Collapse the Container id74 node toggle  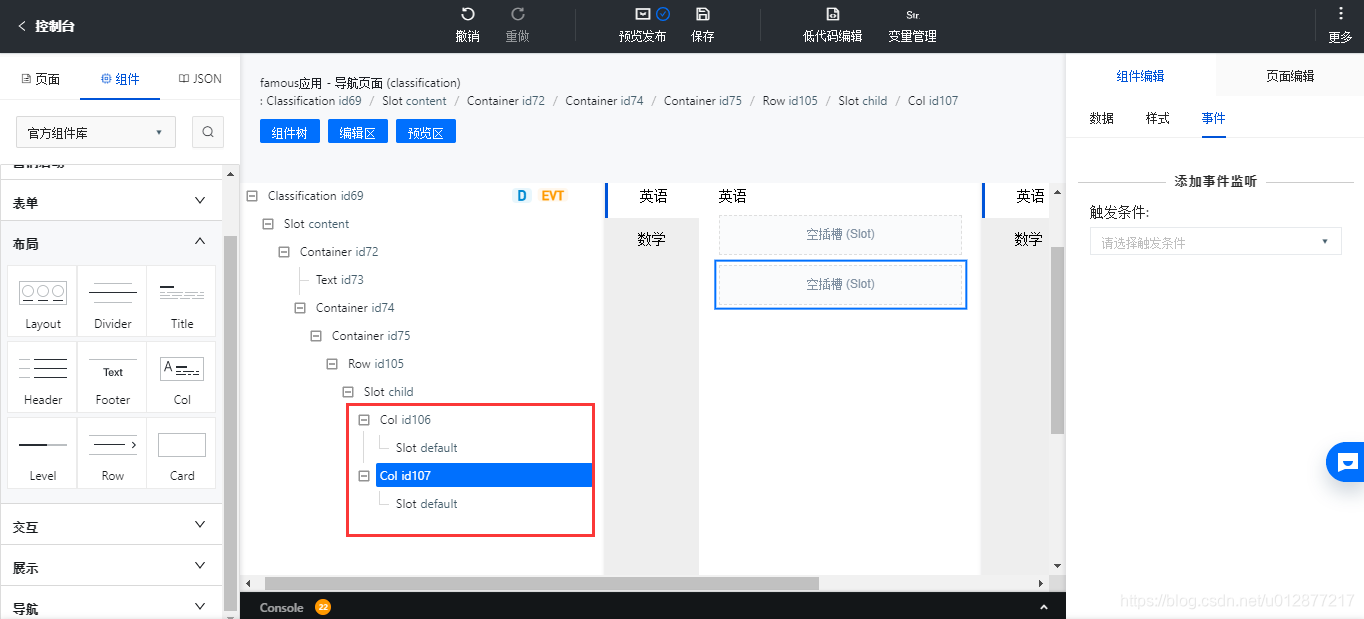click(300, 308)
